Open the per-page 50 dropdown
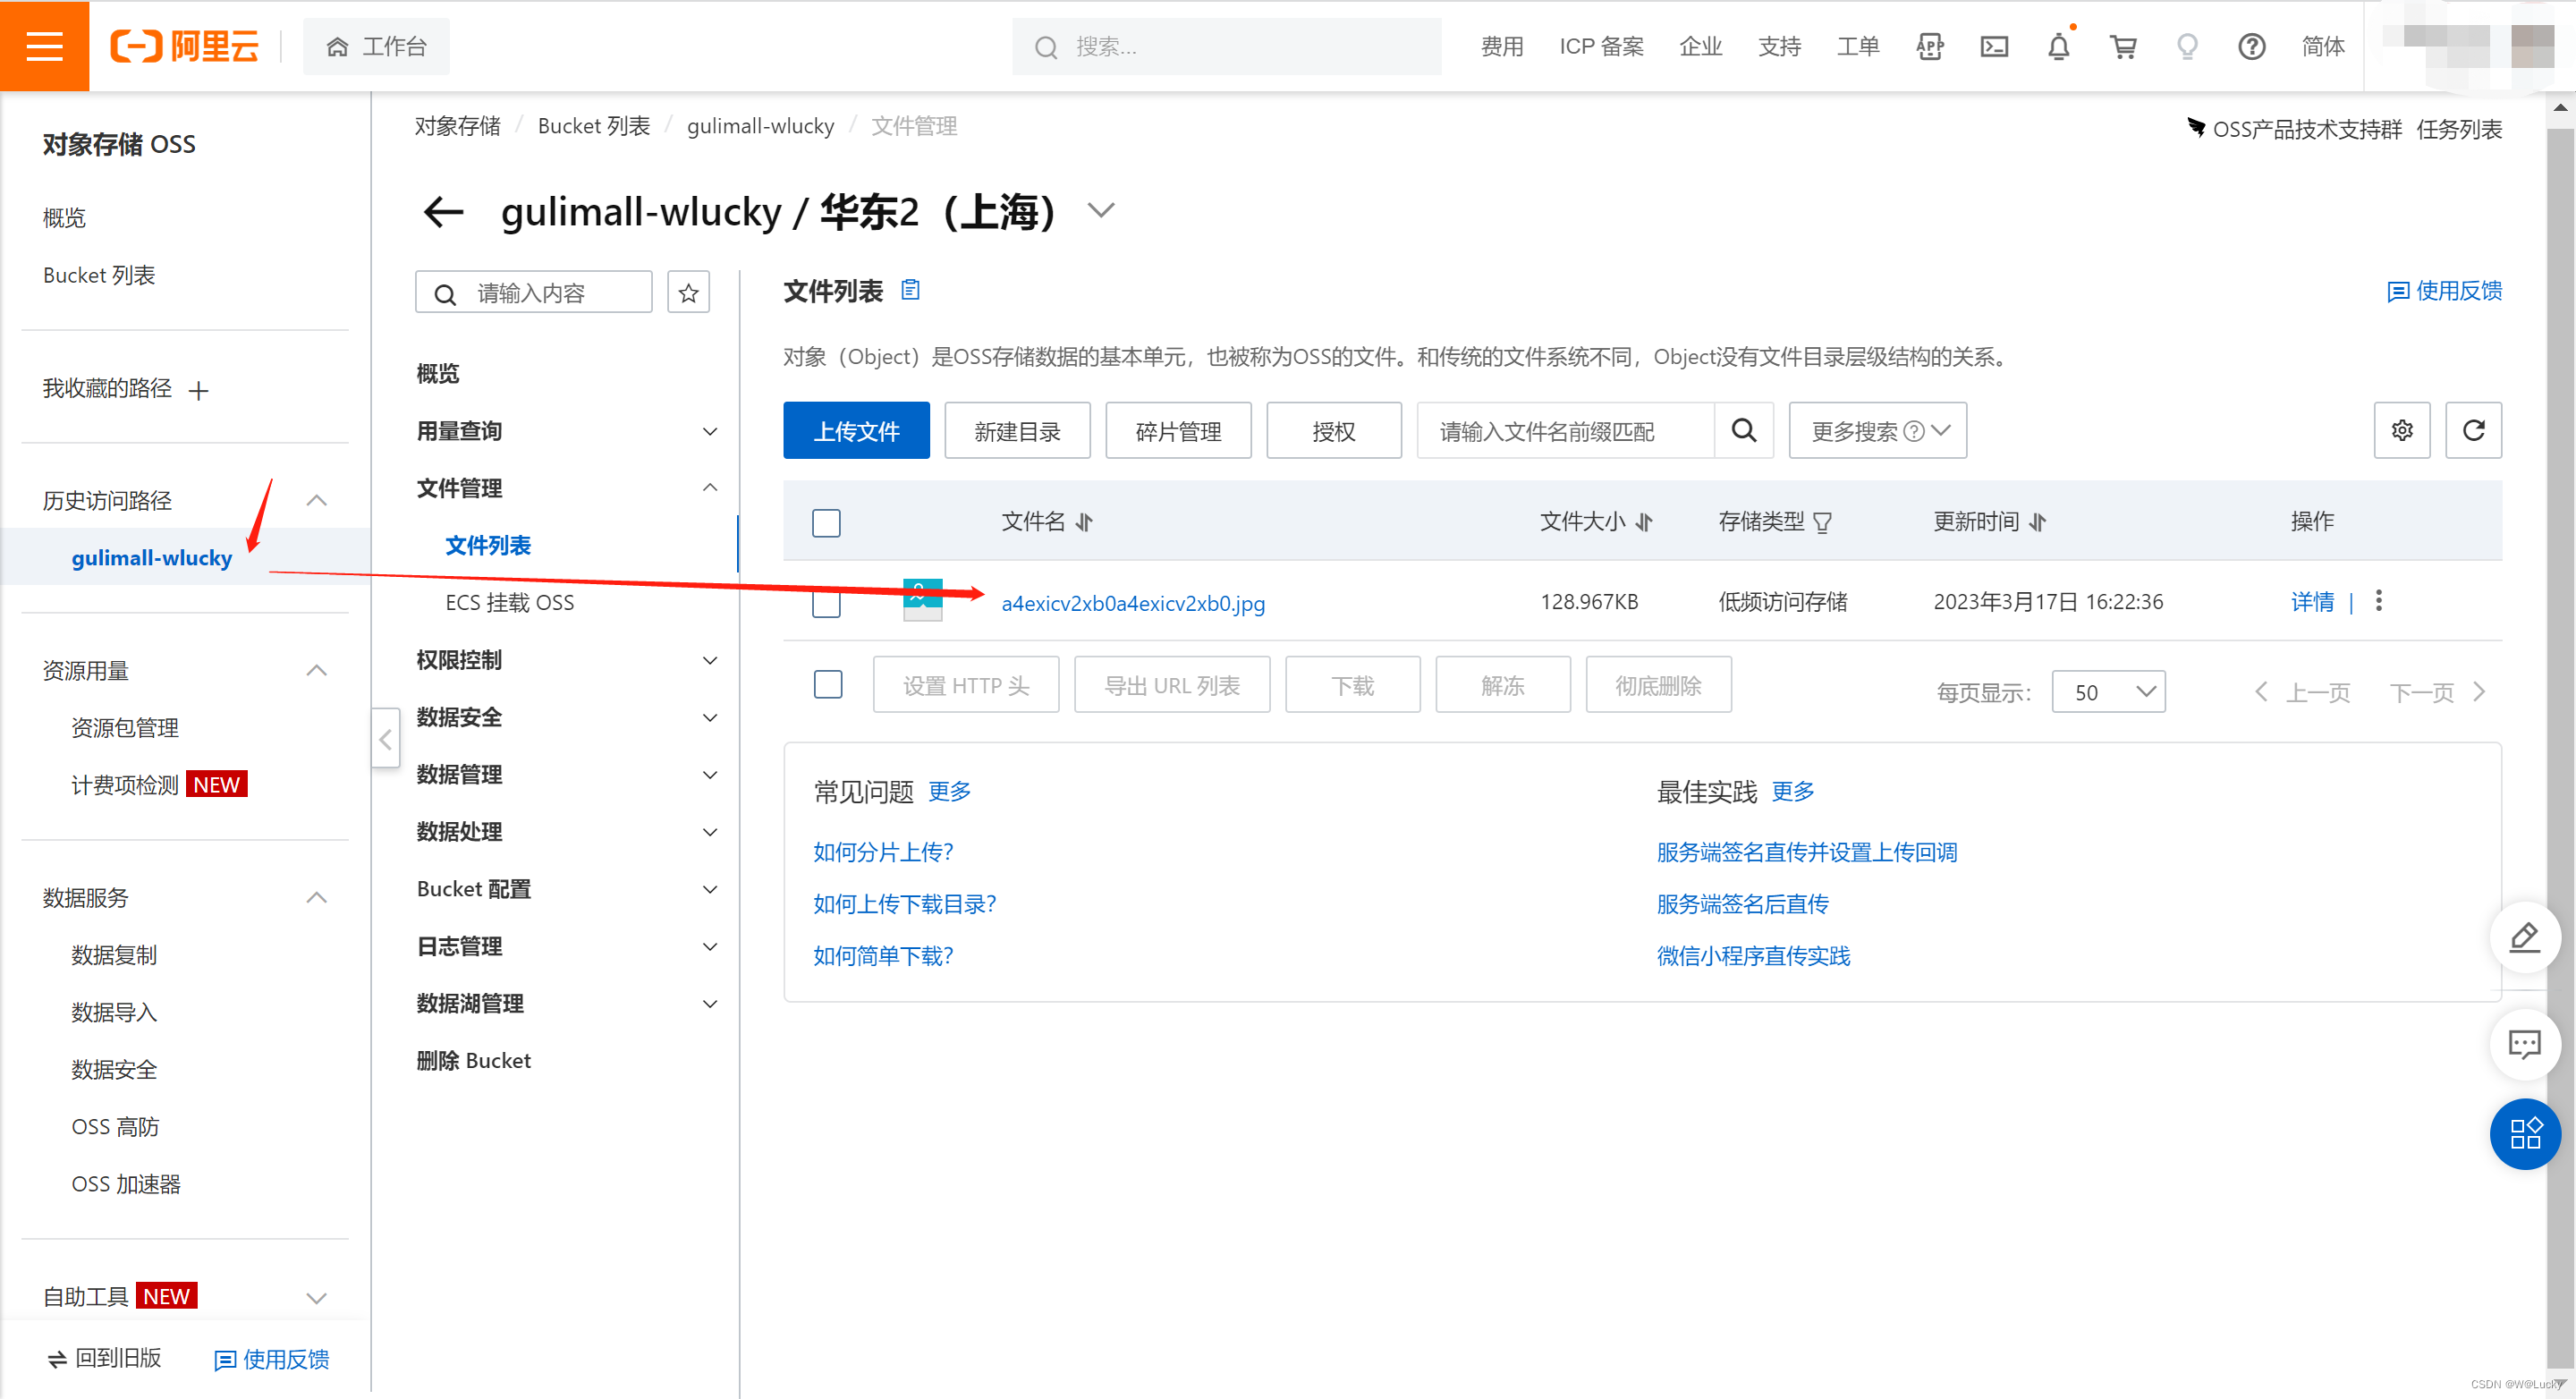This screenshot has width=2576, height=1399. click(x=2107, y=692)
